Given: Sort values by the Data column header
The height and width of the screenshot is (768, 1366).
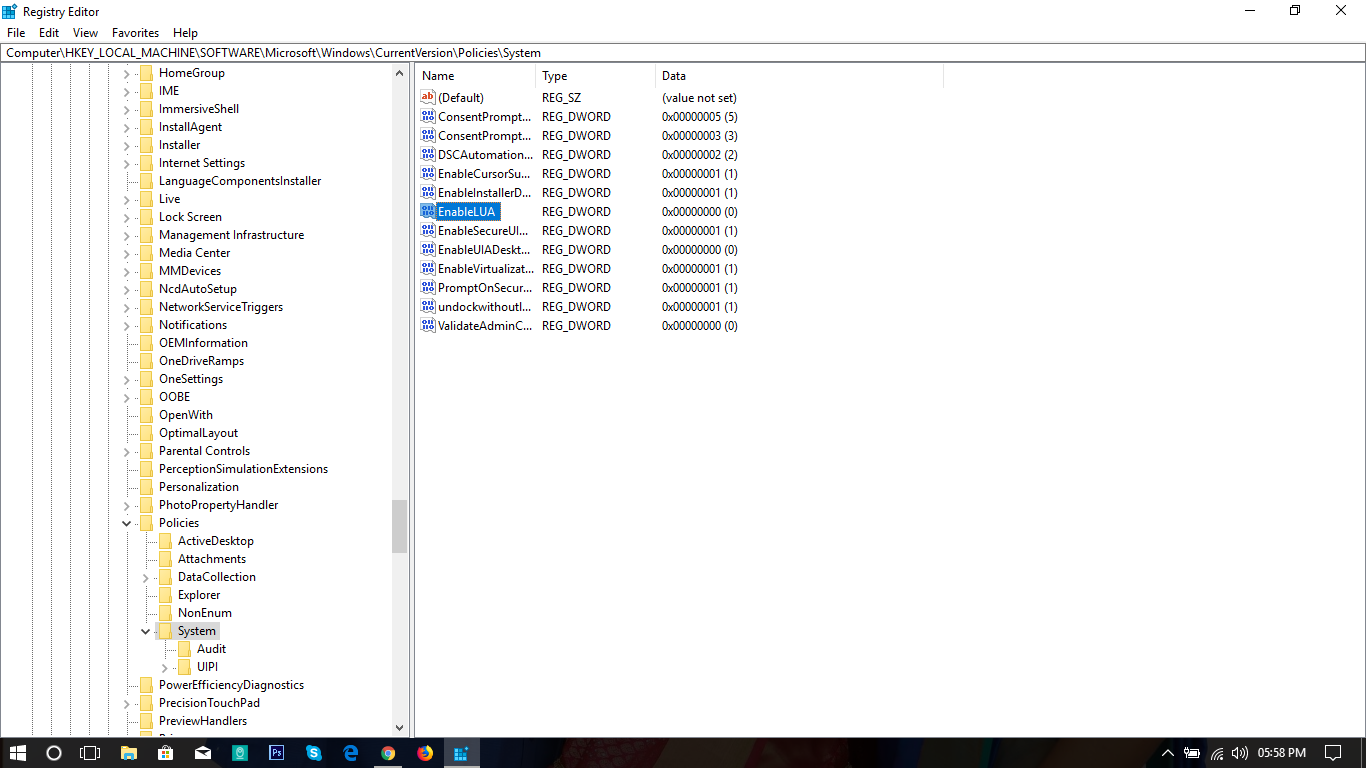Looking at the screenshot, I should (800, 76).
